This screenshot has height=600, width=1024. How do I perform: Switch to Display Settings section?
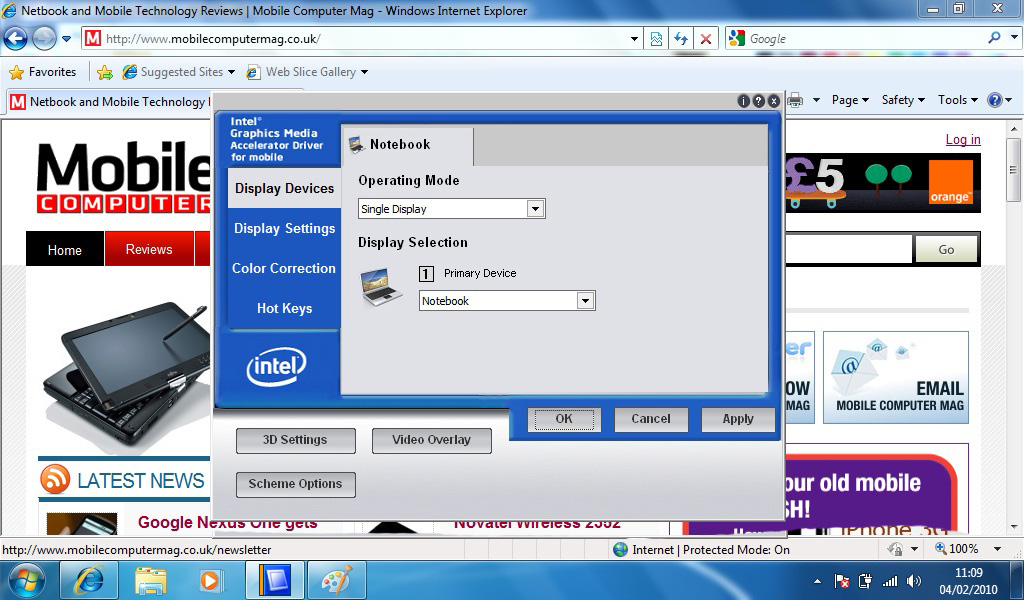click(284, 229)
